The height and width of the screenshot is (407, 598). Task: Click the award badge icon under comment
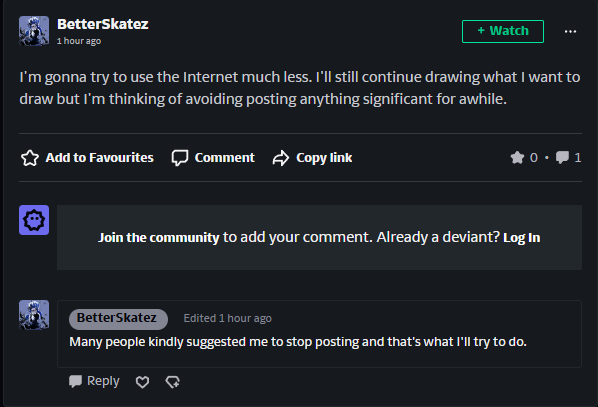pyautogui.click(x=172, y=381)
